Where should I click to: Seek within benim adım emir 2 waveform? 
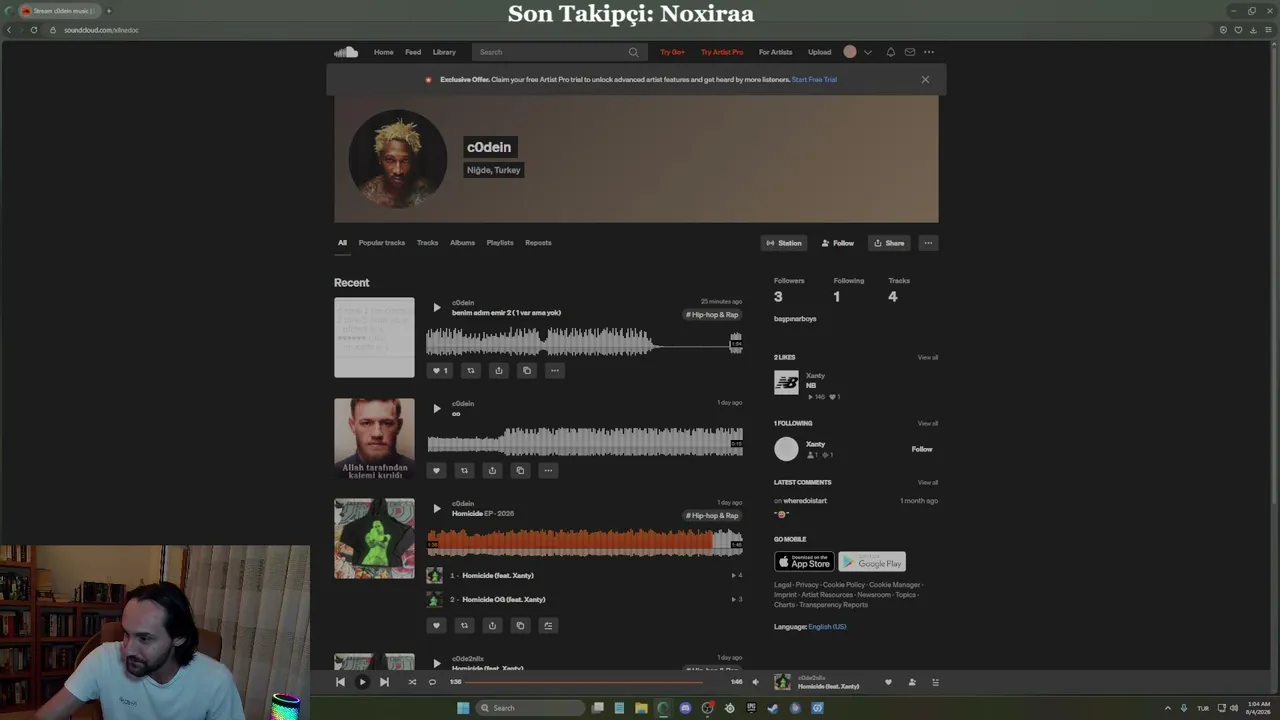[x=585, y=342]
